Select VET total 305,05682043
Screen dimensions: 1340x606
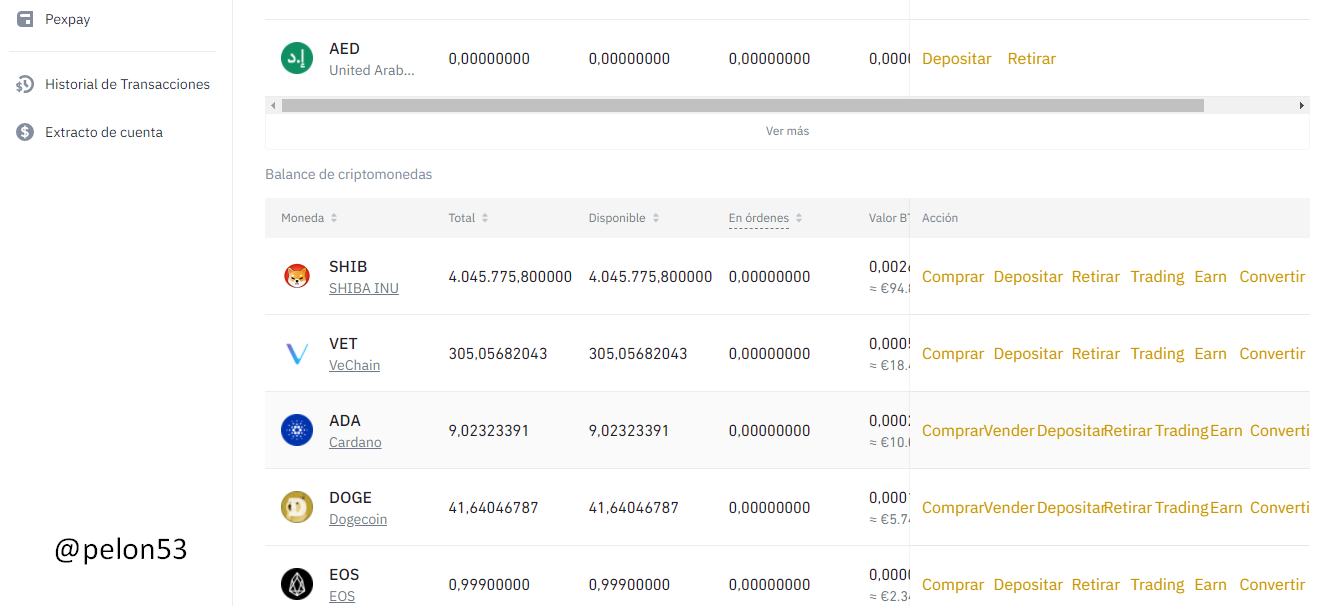click(498, 354)
